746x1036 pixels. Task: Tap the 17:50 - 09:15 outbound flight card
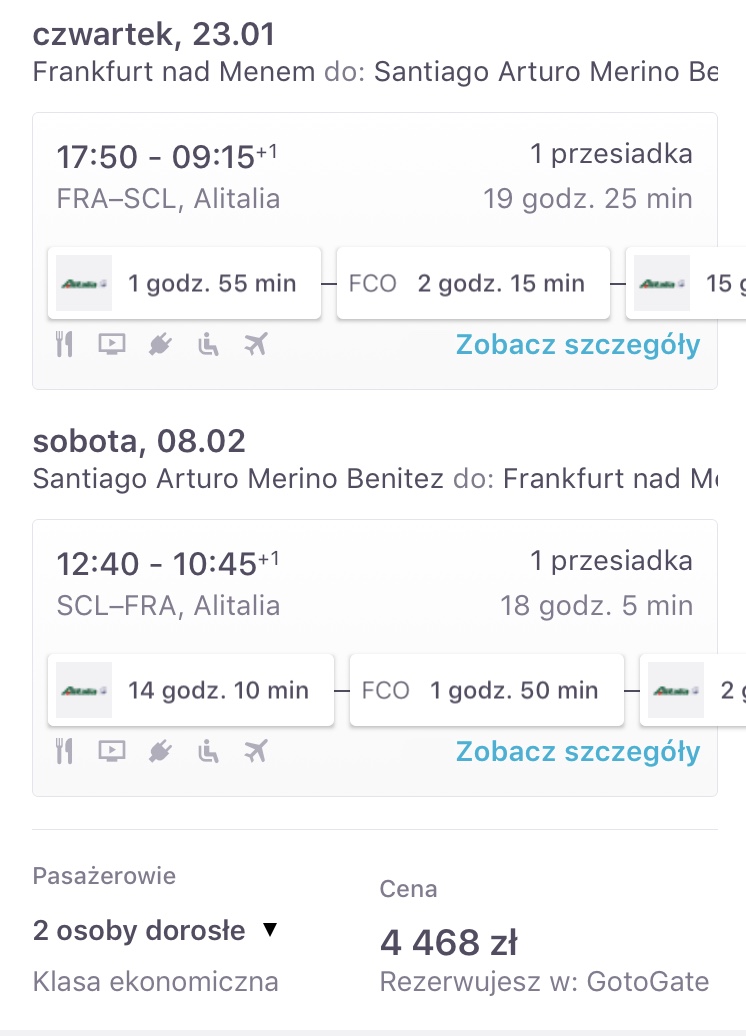(x=375, y=251)
